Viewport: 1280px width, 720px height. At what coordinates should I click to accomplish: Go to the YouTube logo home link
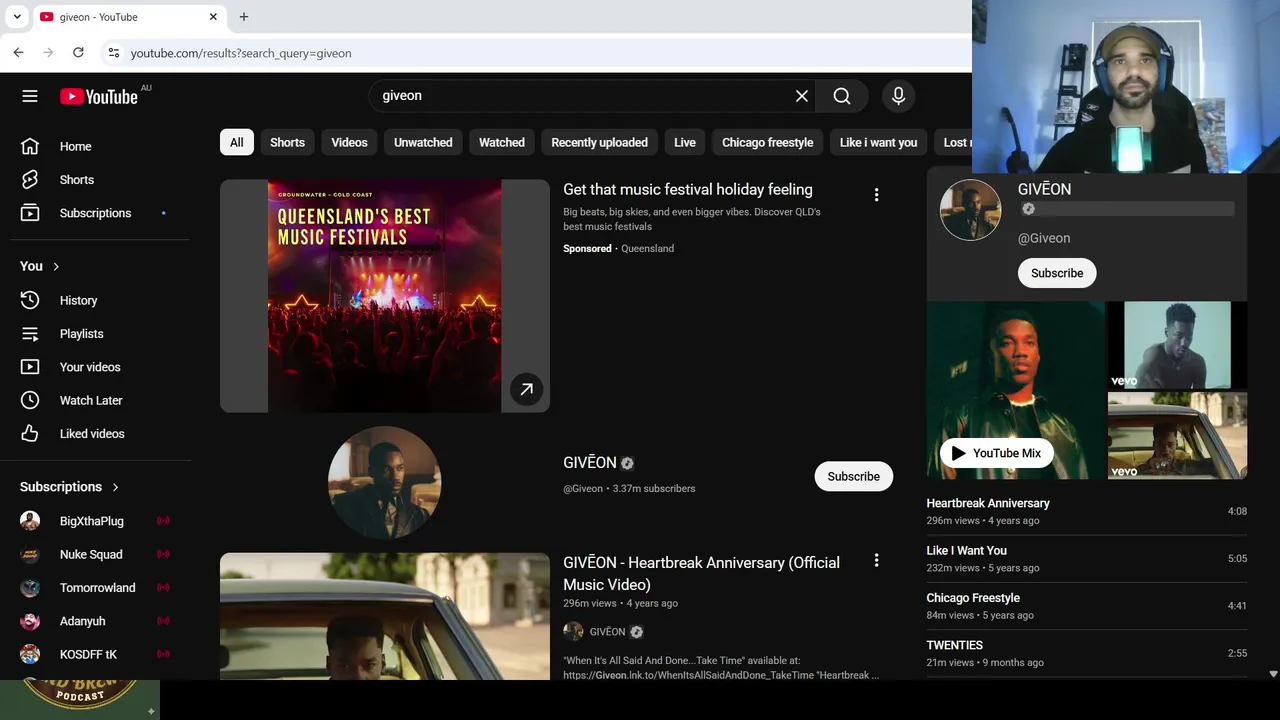[x=99, y=96]
